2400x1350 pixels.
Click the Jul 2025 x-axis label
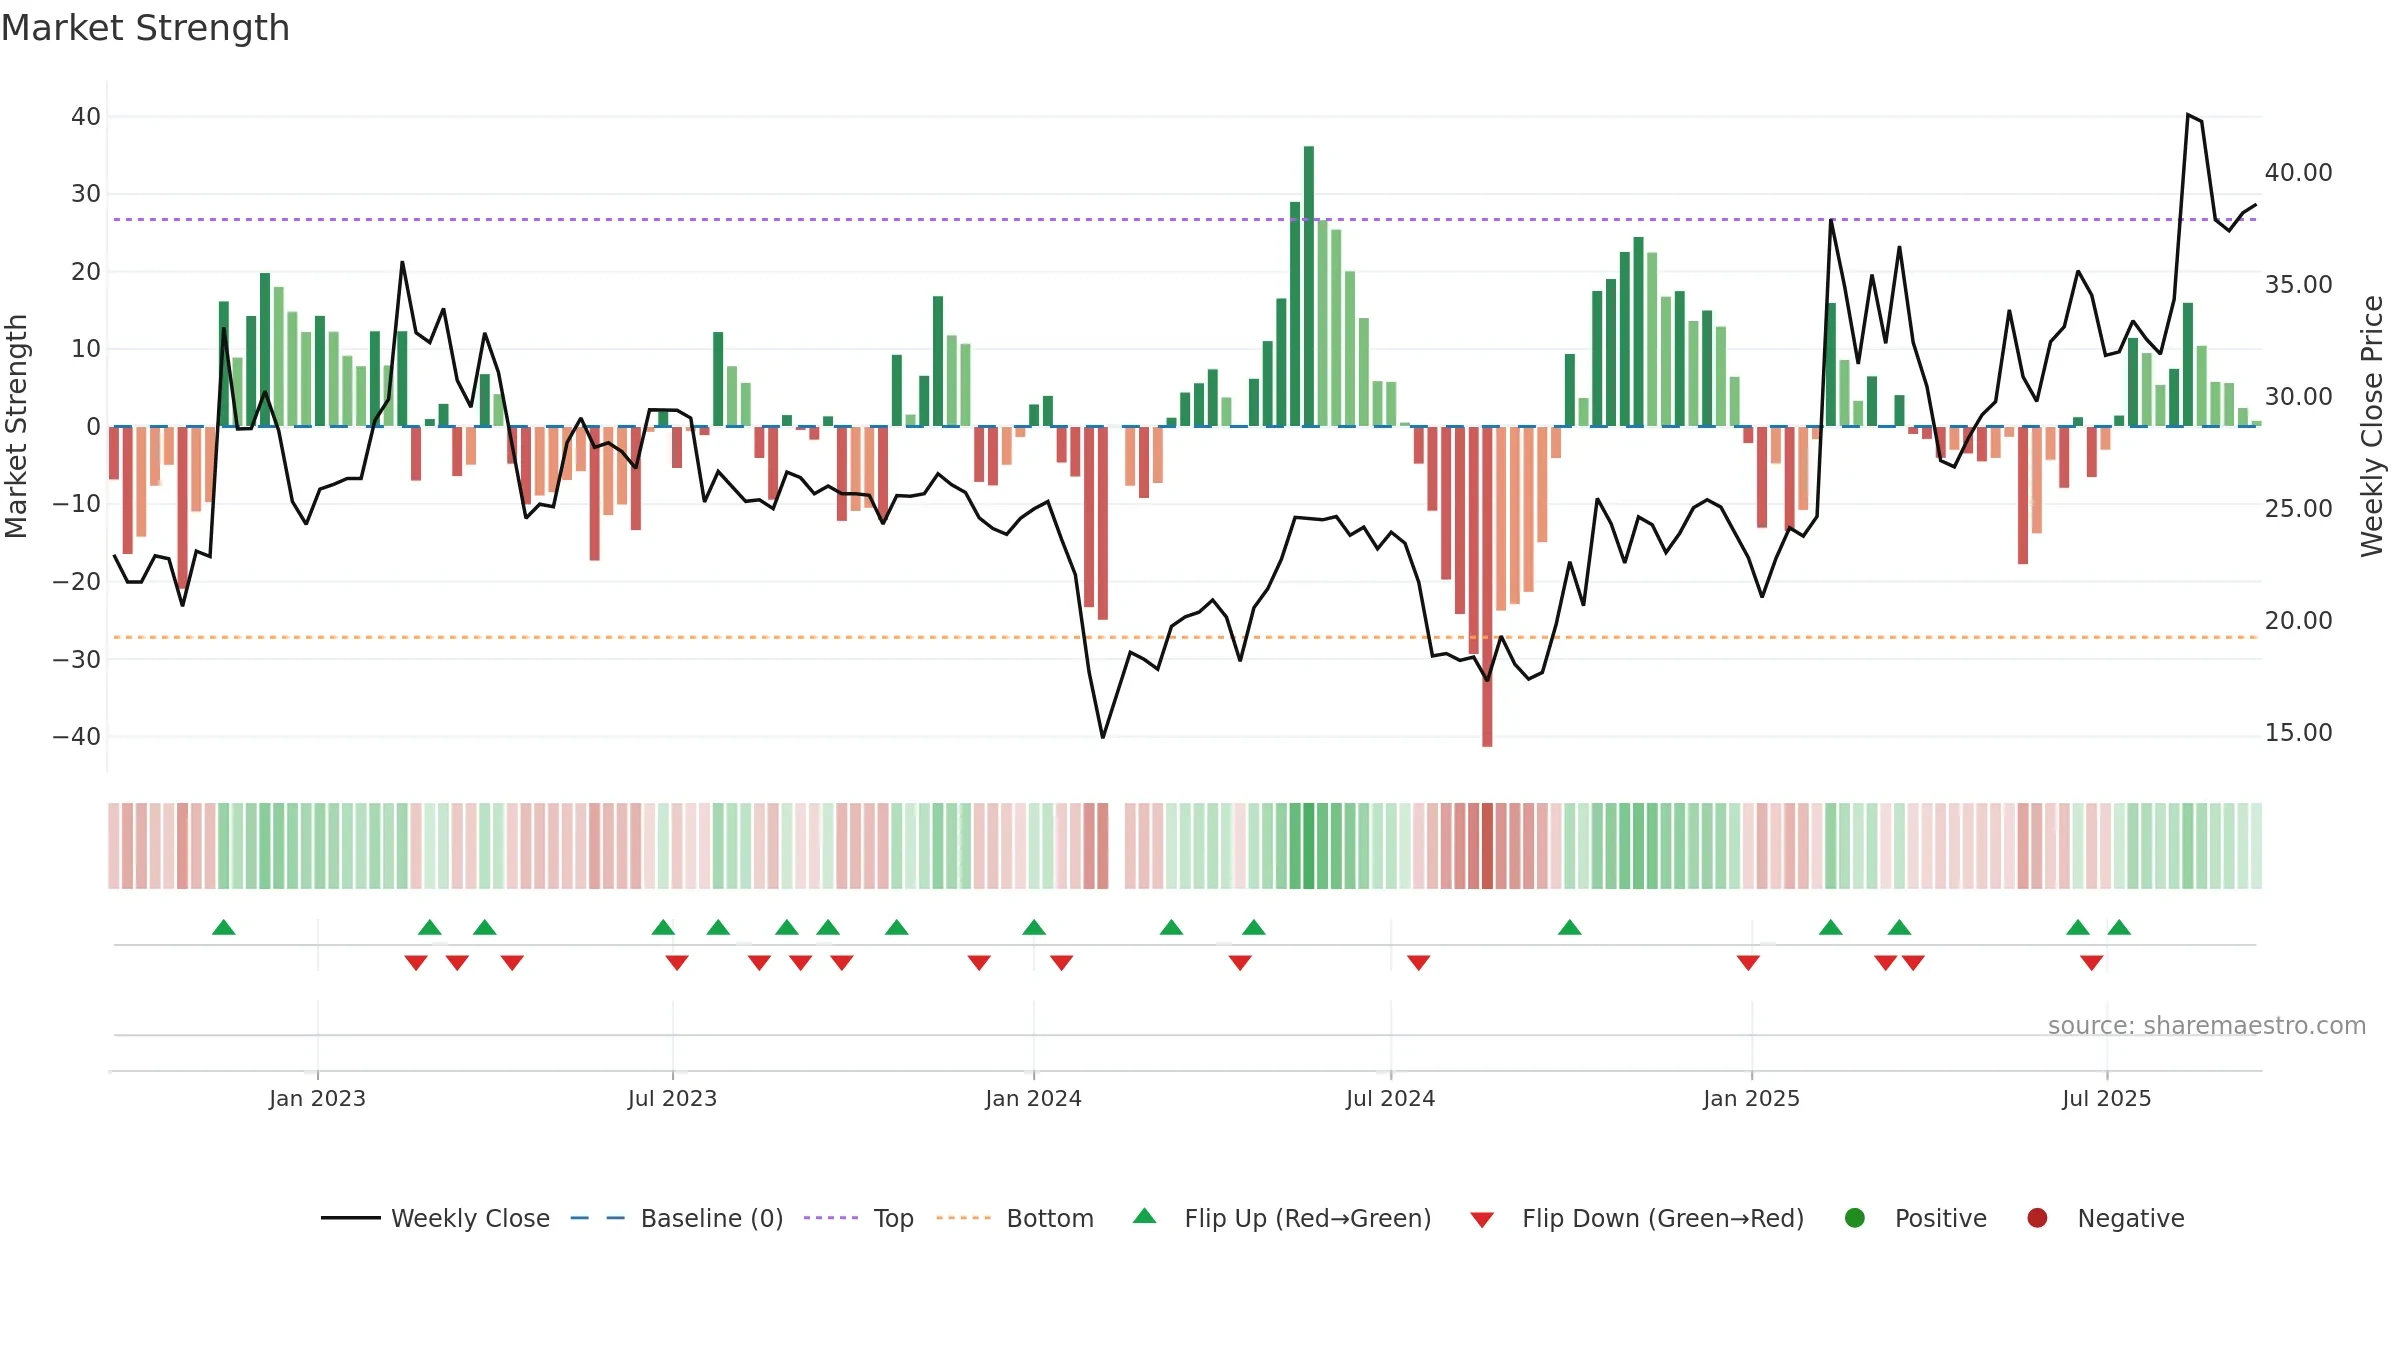(x=2107, y=1099)
